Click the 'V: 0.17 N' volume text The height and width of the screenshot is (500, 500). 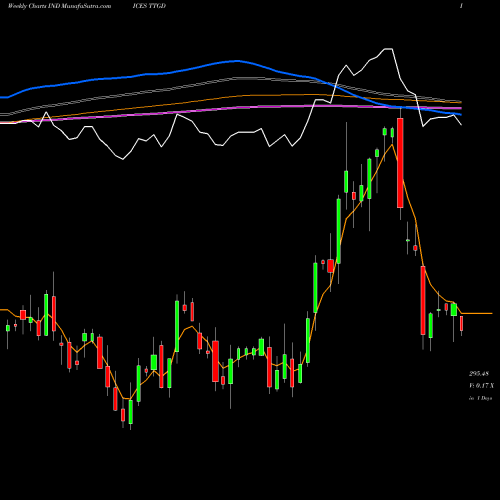click(x=481, y=386)
